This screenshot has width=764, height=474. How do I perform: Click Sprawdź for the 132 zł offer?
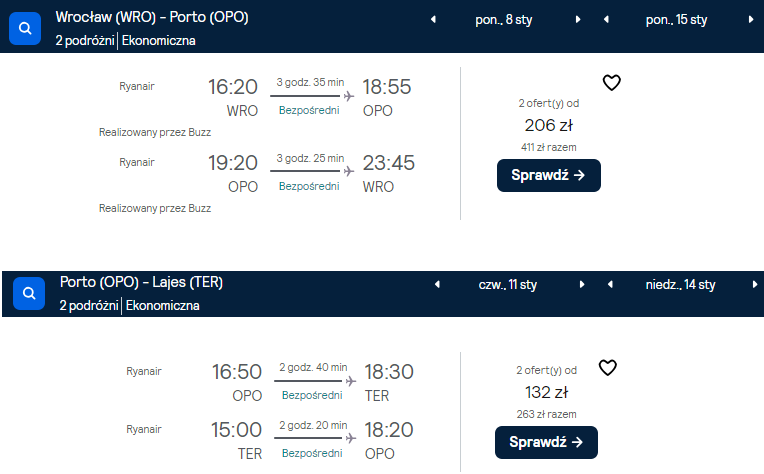[546, 442]
